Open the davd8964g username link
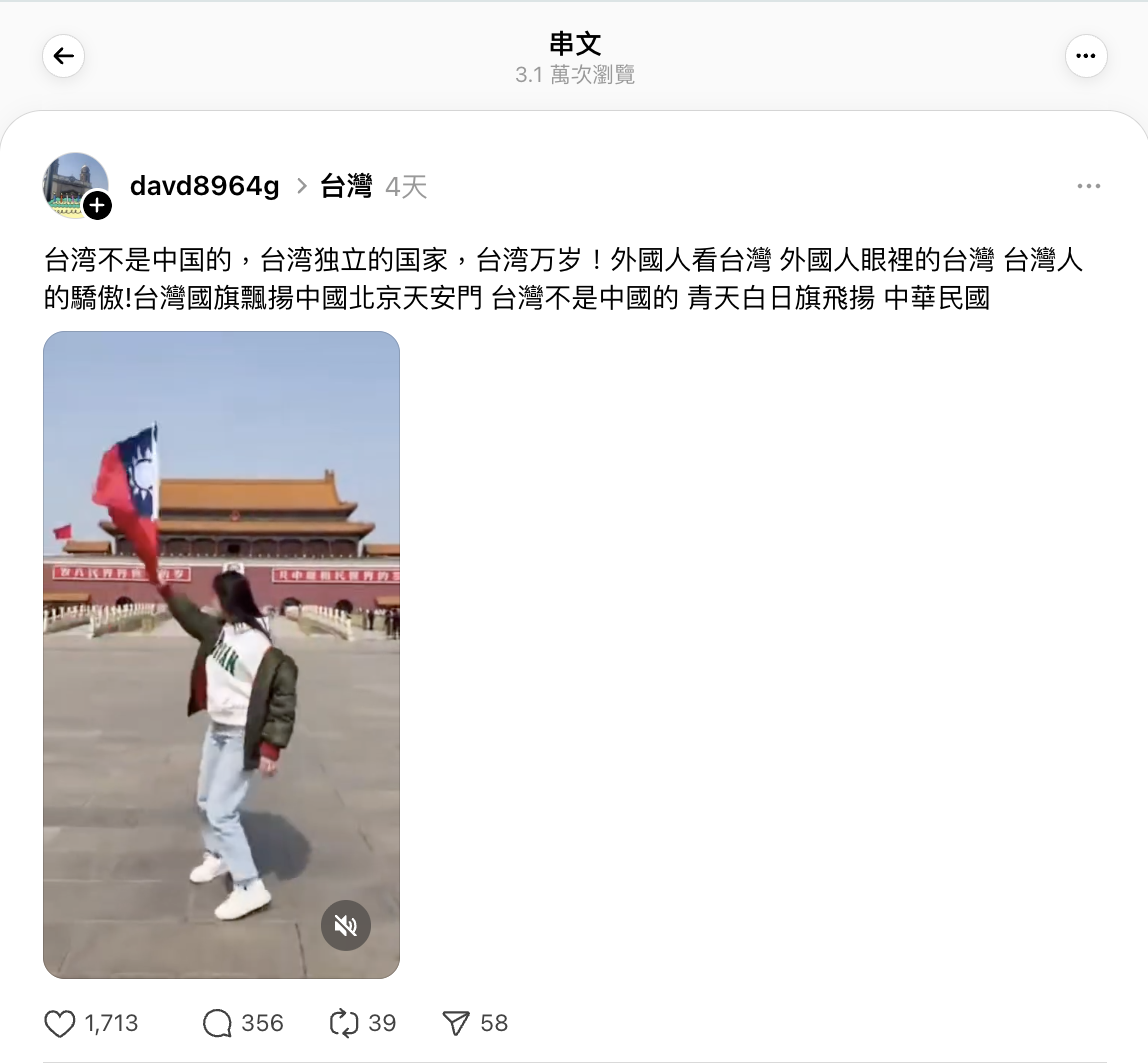The image size is (1148, 1064). pos(204,186)
